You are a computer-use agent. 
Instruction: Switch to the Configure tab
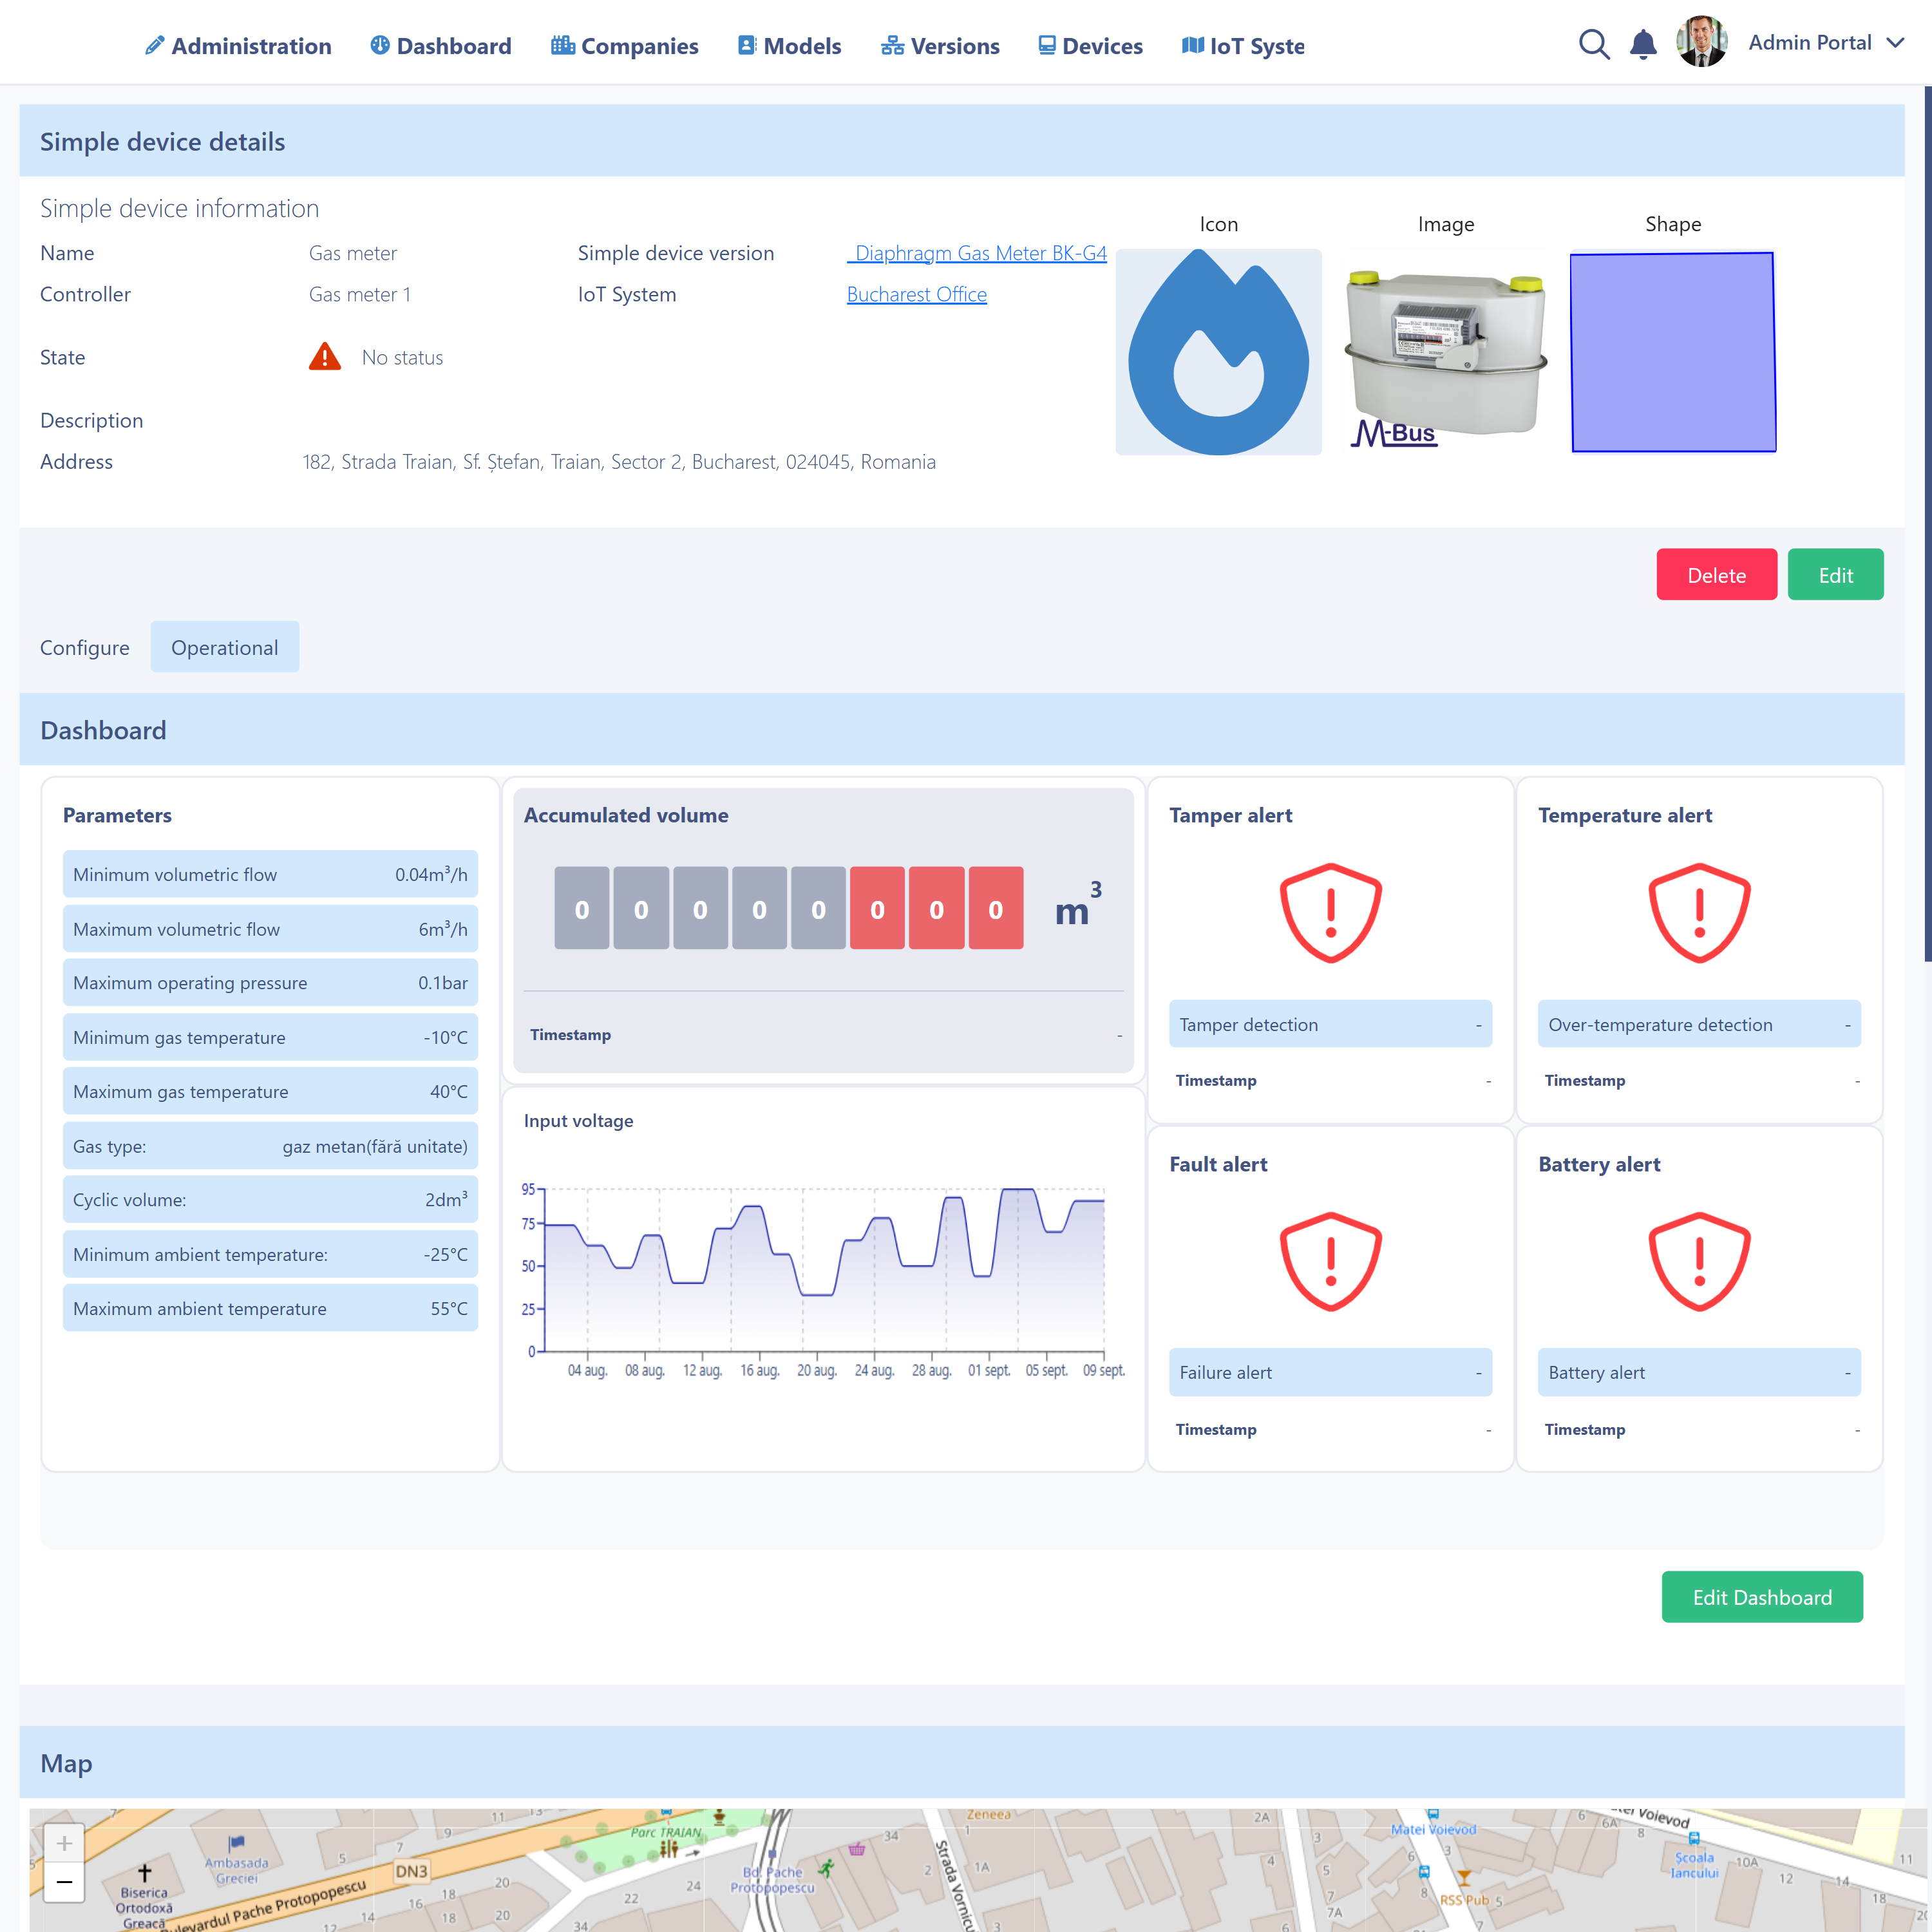(85, 647)
